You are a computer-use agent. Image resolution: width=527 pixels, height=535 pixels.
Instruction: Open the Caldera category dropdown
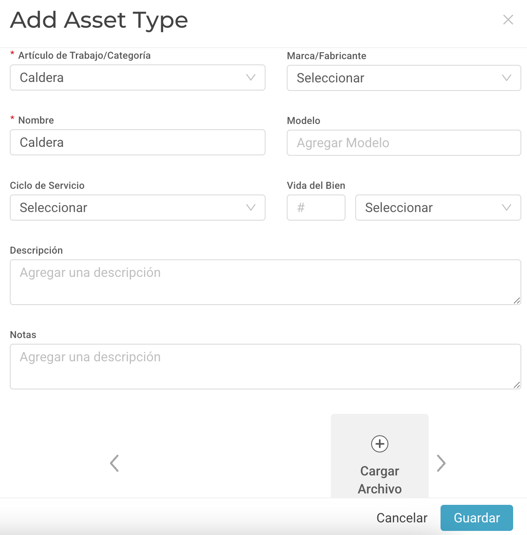137,77
